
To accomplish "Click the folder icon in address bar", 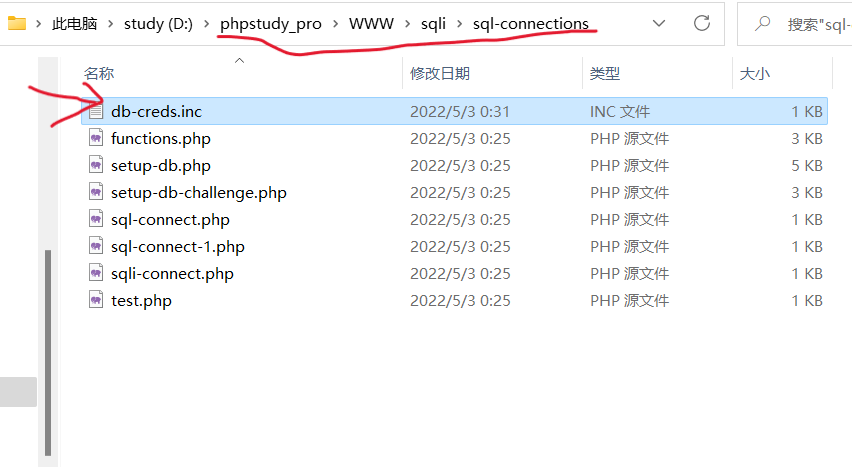I will (17, 23).
